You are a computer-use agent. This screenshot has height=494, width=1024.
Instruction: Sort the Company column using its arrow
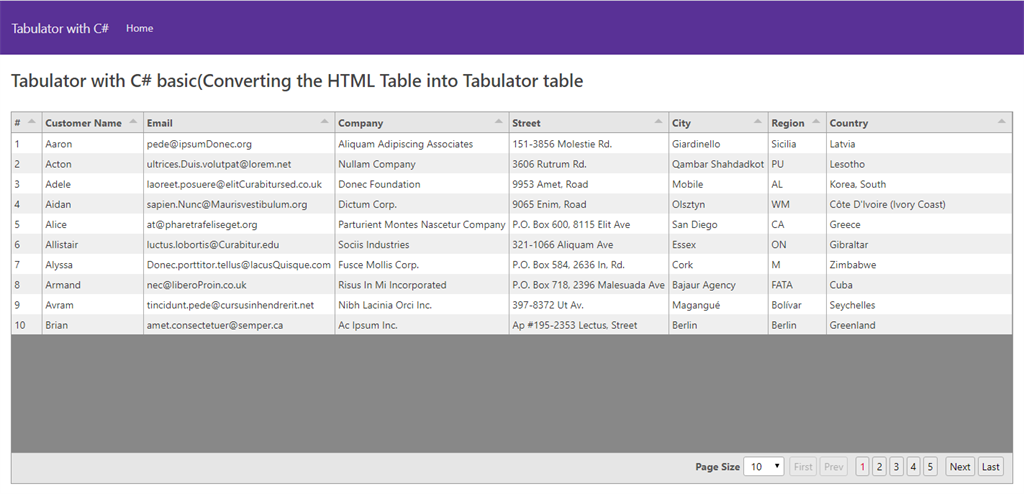tap(499, 122)
